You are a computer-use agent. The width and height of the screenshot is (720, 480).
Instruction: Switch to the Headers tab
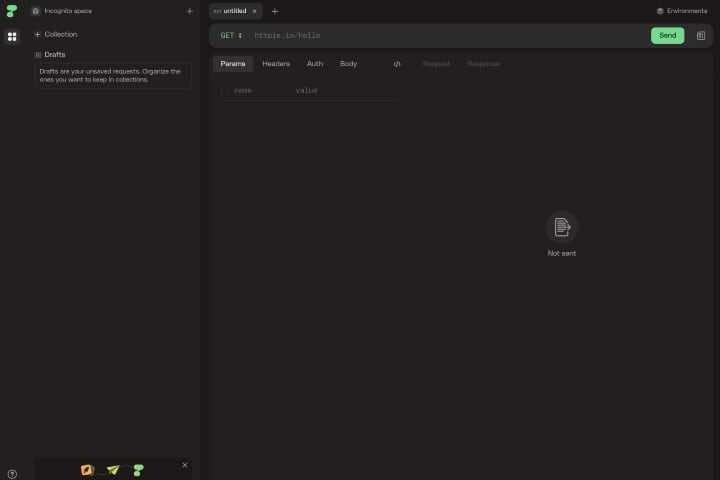[x=276, y=64]
